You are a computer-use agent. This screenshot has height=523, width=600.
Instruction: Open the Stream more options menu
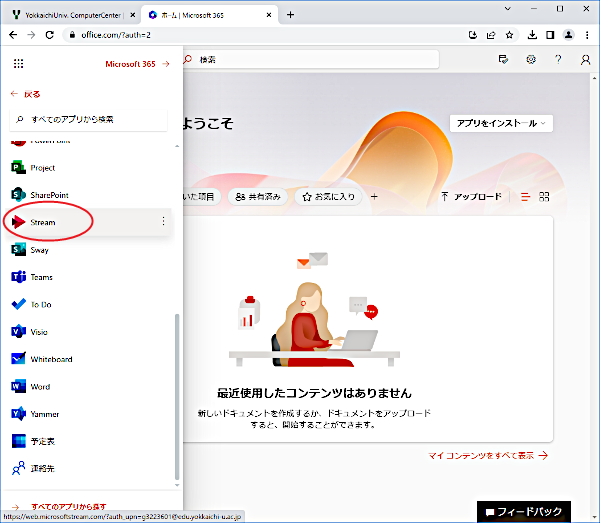point(163,221)
